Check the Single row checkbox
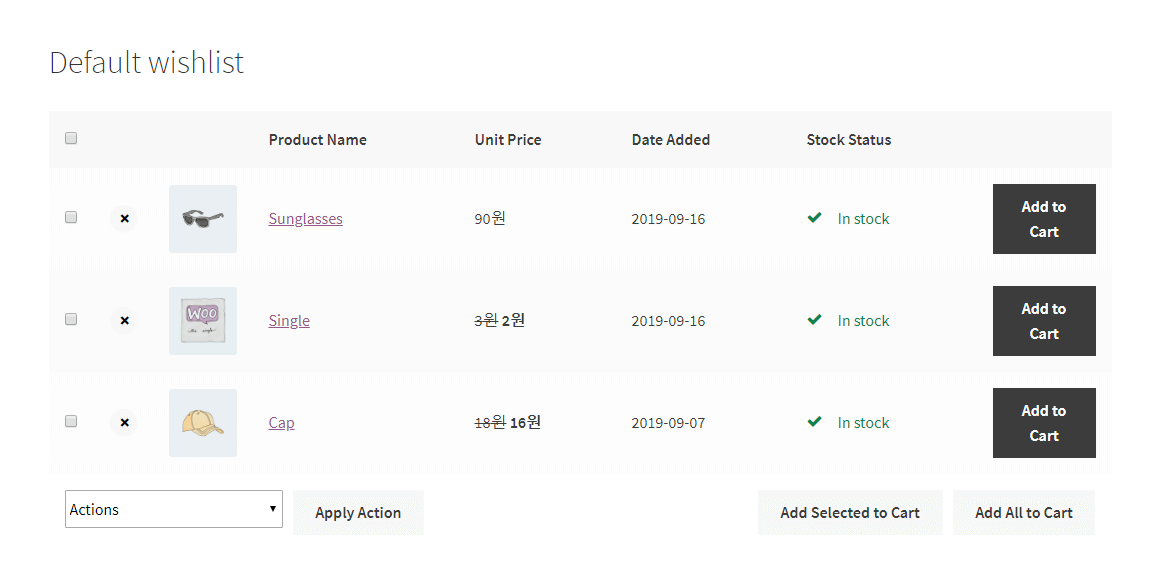1152x582 pixels. coord(71,319)
